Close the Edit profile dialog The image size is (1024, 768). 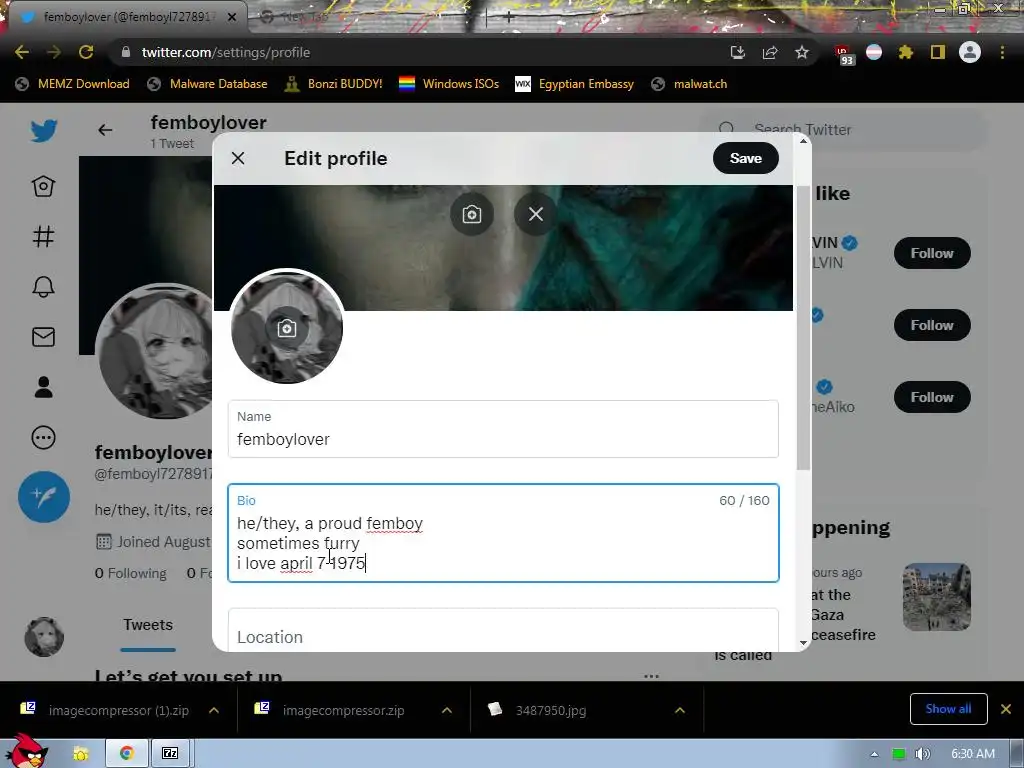(238, 158)
